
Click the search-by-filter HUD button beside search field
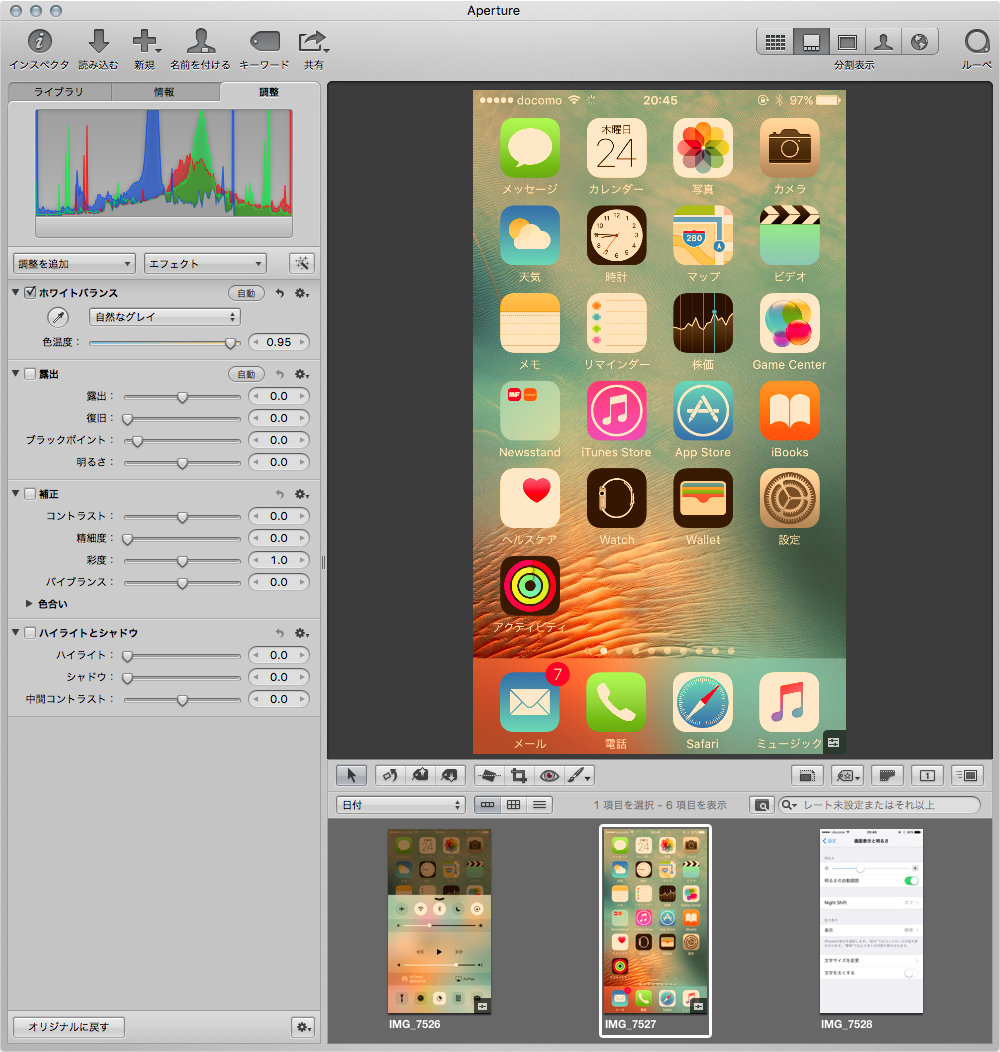[x=762, y=804]
